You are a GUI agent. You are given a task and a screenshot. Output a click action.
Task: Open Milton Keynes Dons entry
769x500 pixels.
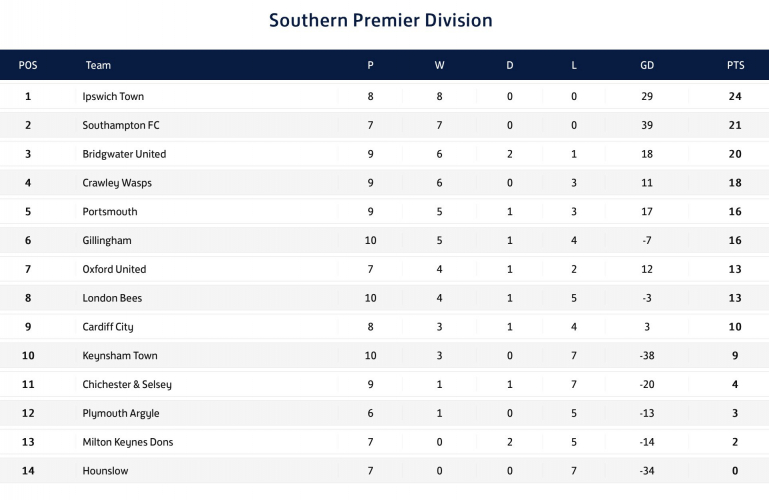point(128,442)
